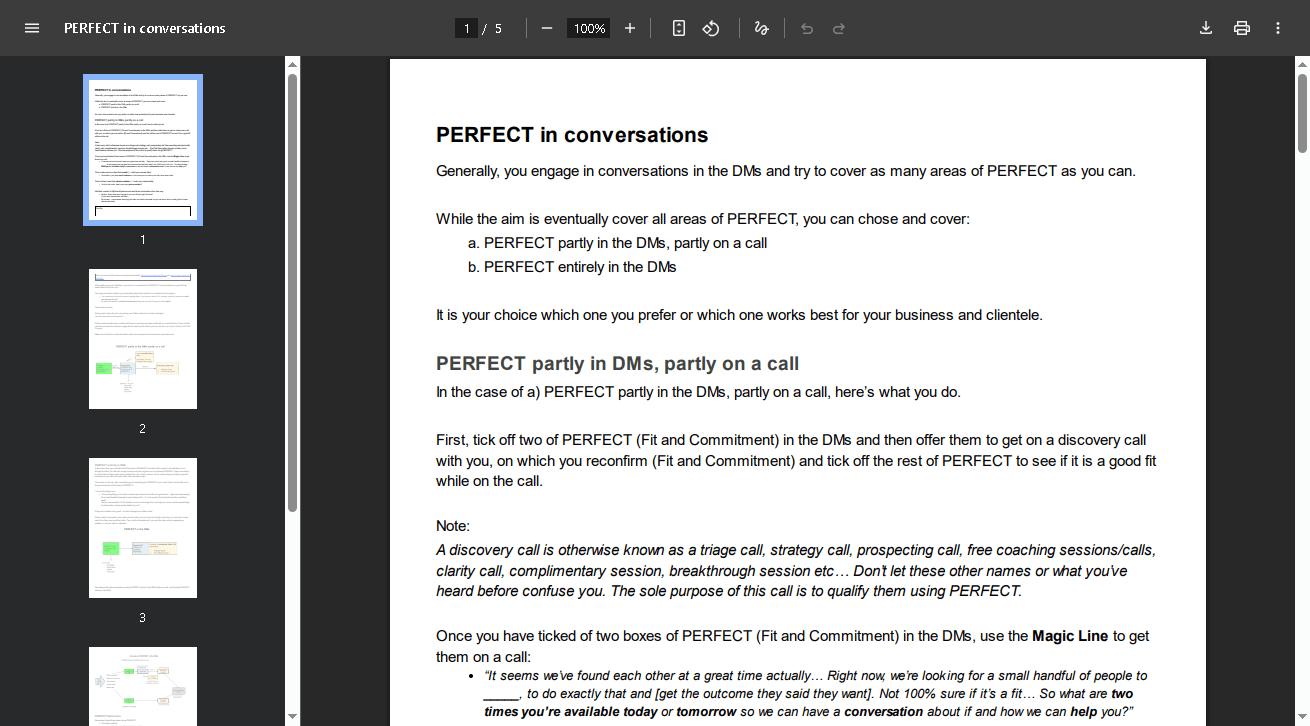Viewport: 1310px width, 726px height.
Task: Click the undo arrow icon
Action: 807,28
